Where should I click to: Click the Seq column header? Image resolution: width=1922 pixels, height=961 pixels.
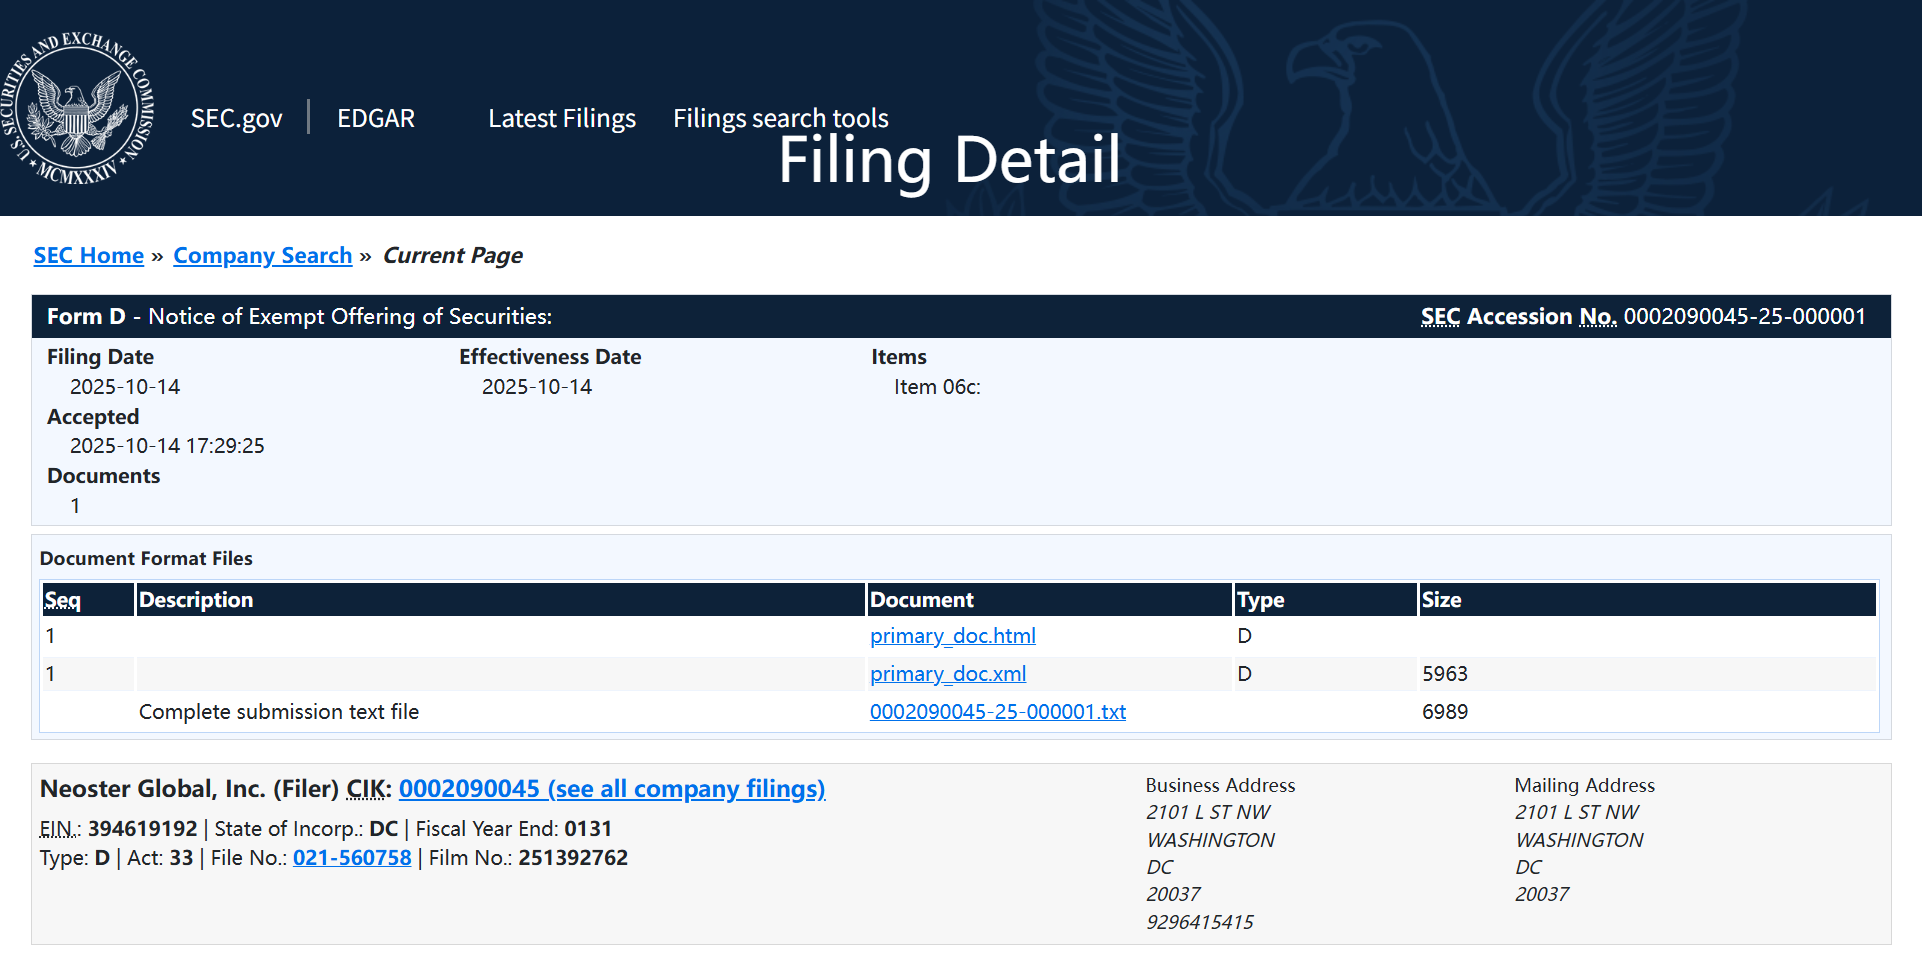(x=62, y=600)
